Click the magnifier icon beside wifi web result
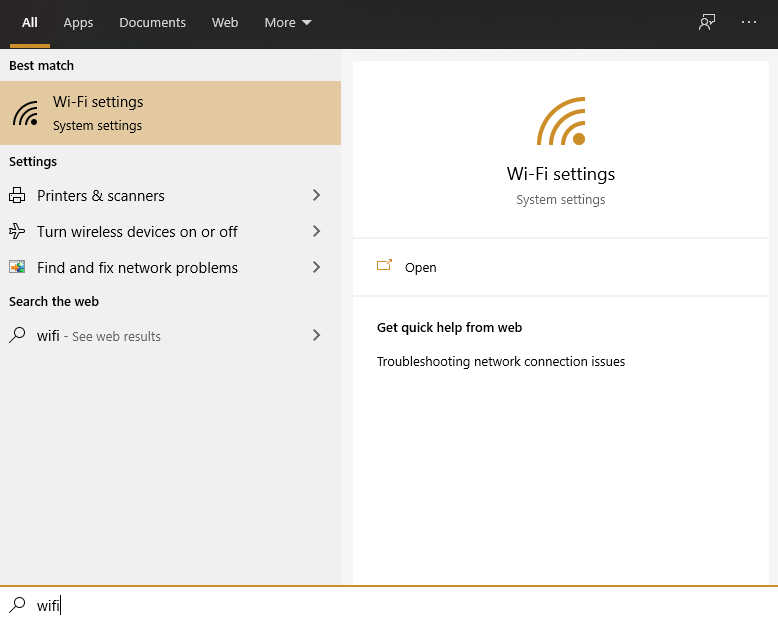The width and height of the screenshot is (778, 618). [x=17, y=336]
